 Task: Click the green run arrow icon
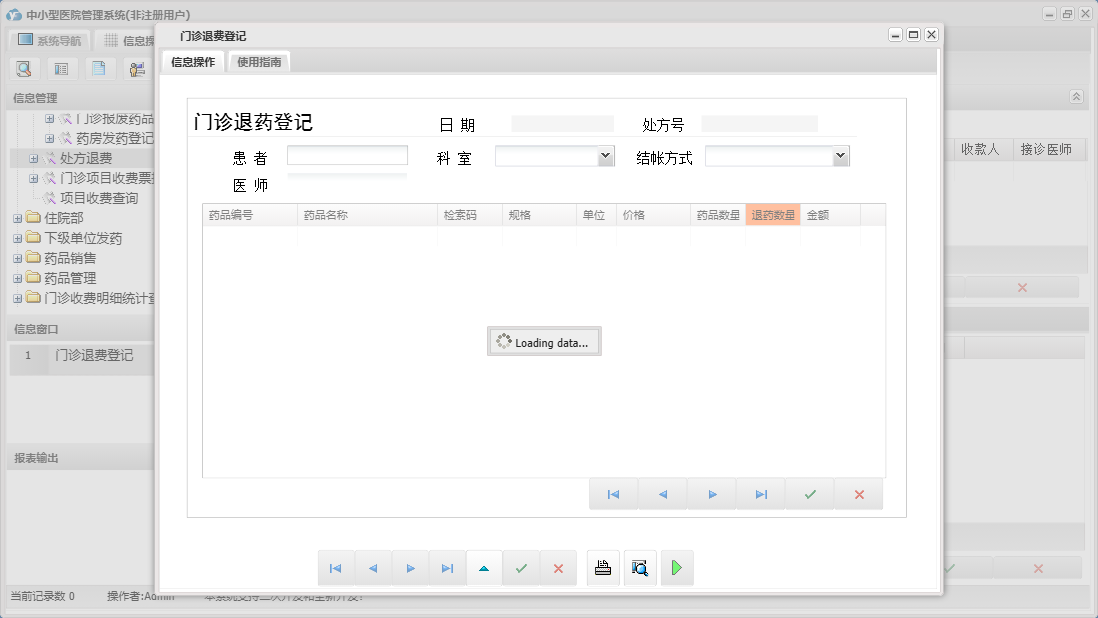coord(676,567)
